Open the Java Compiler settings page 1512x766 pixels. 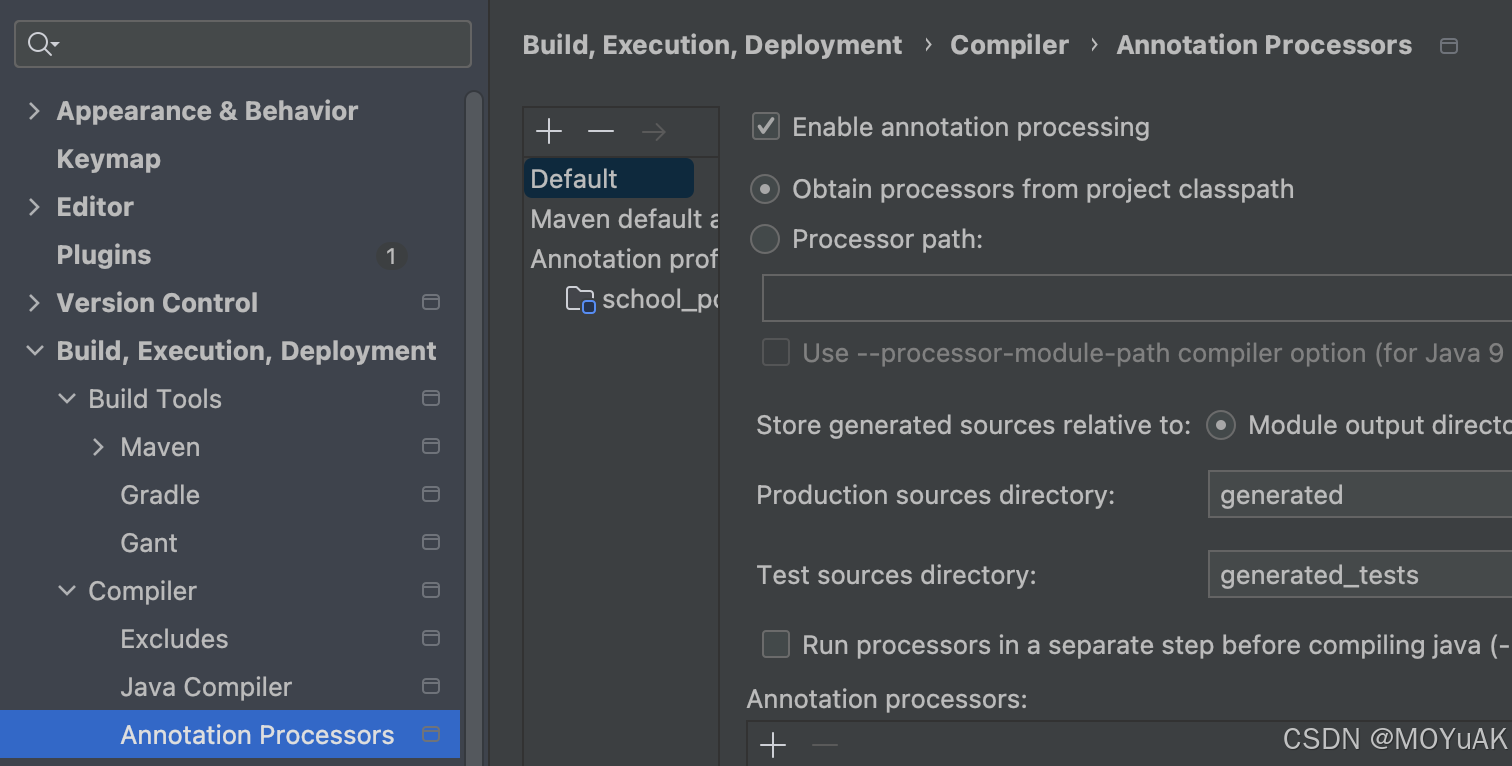[206, 687]
